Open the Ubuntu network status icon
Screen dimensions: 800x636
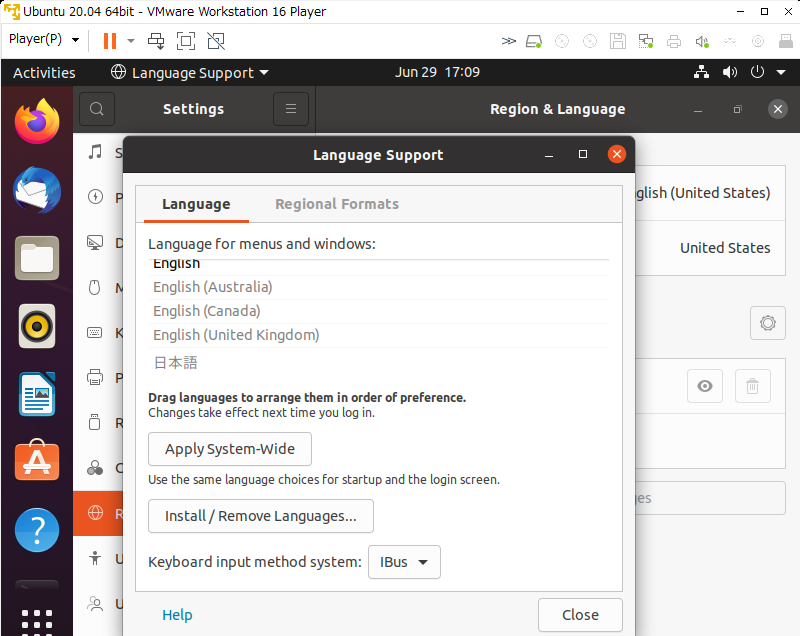[702, 72]
